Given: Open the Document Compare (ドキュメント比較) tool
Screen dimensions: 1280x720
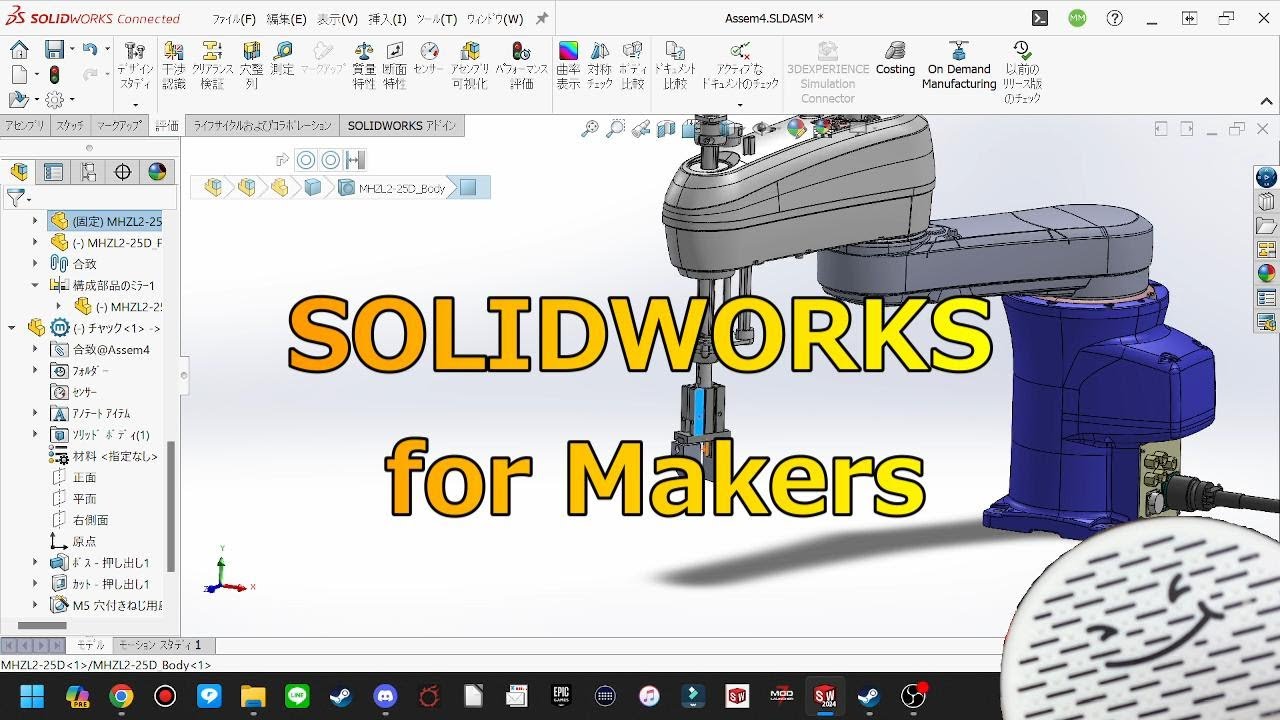Looking at the screenshot, I should click(675, 66).
